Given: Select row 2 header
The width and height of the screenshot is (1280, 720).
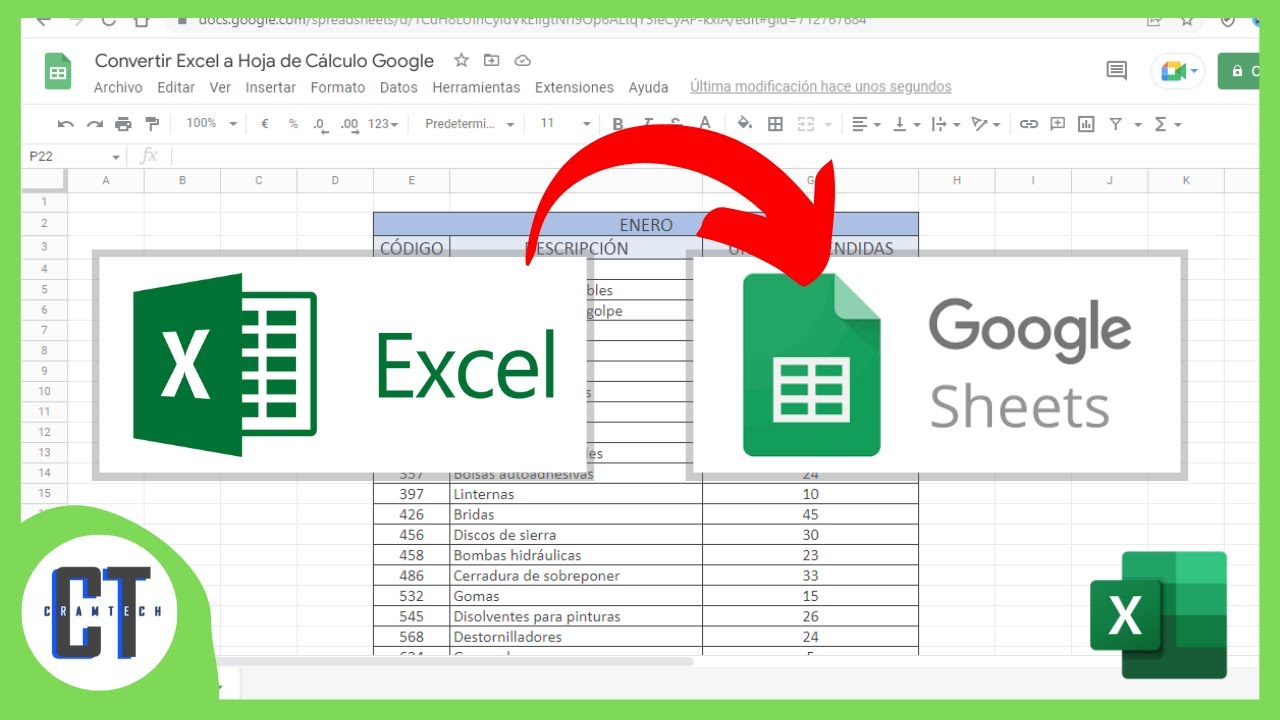Looking at the screenshot, I should tap(44, 223).
